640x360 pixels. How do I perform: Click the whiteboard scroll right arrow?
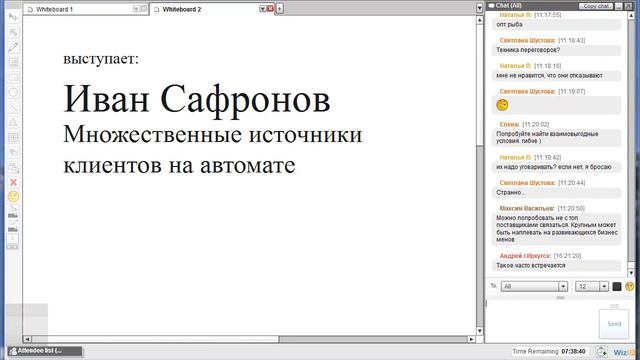pos(471,339)
